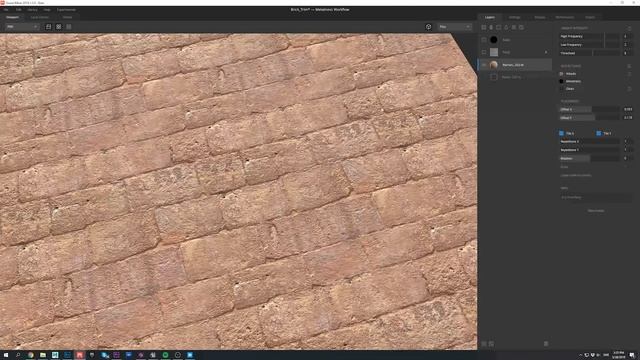The height and width of the screenshot is (360, 640).
Task: Switch to the third viewport layout icon
Action: click(69, 27)
